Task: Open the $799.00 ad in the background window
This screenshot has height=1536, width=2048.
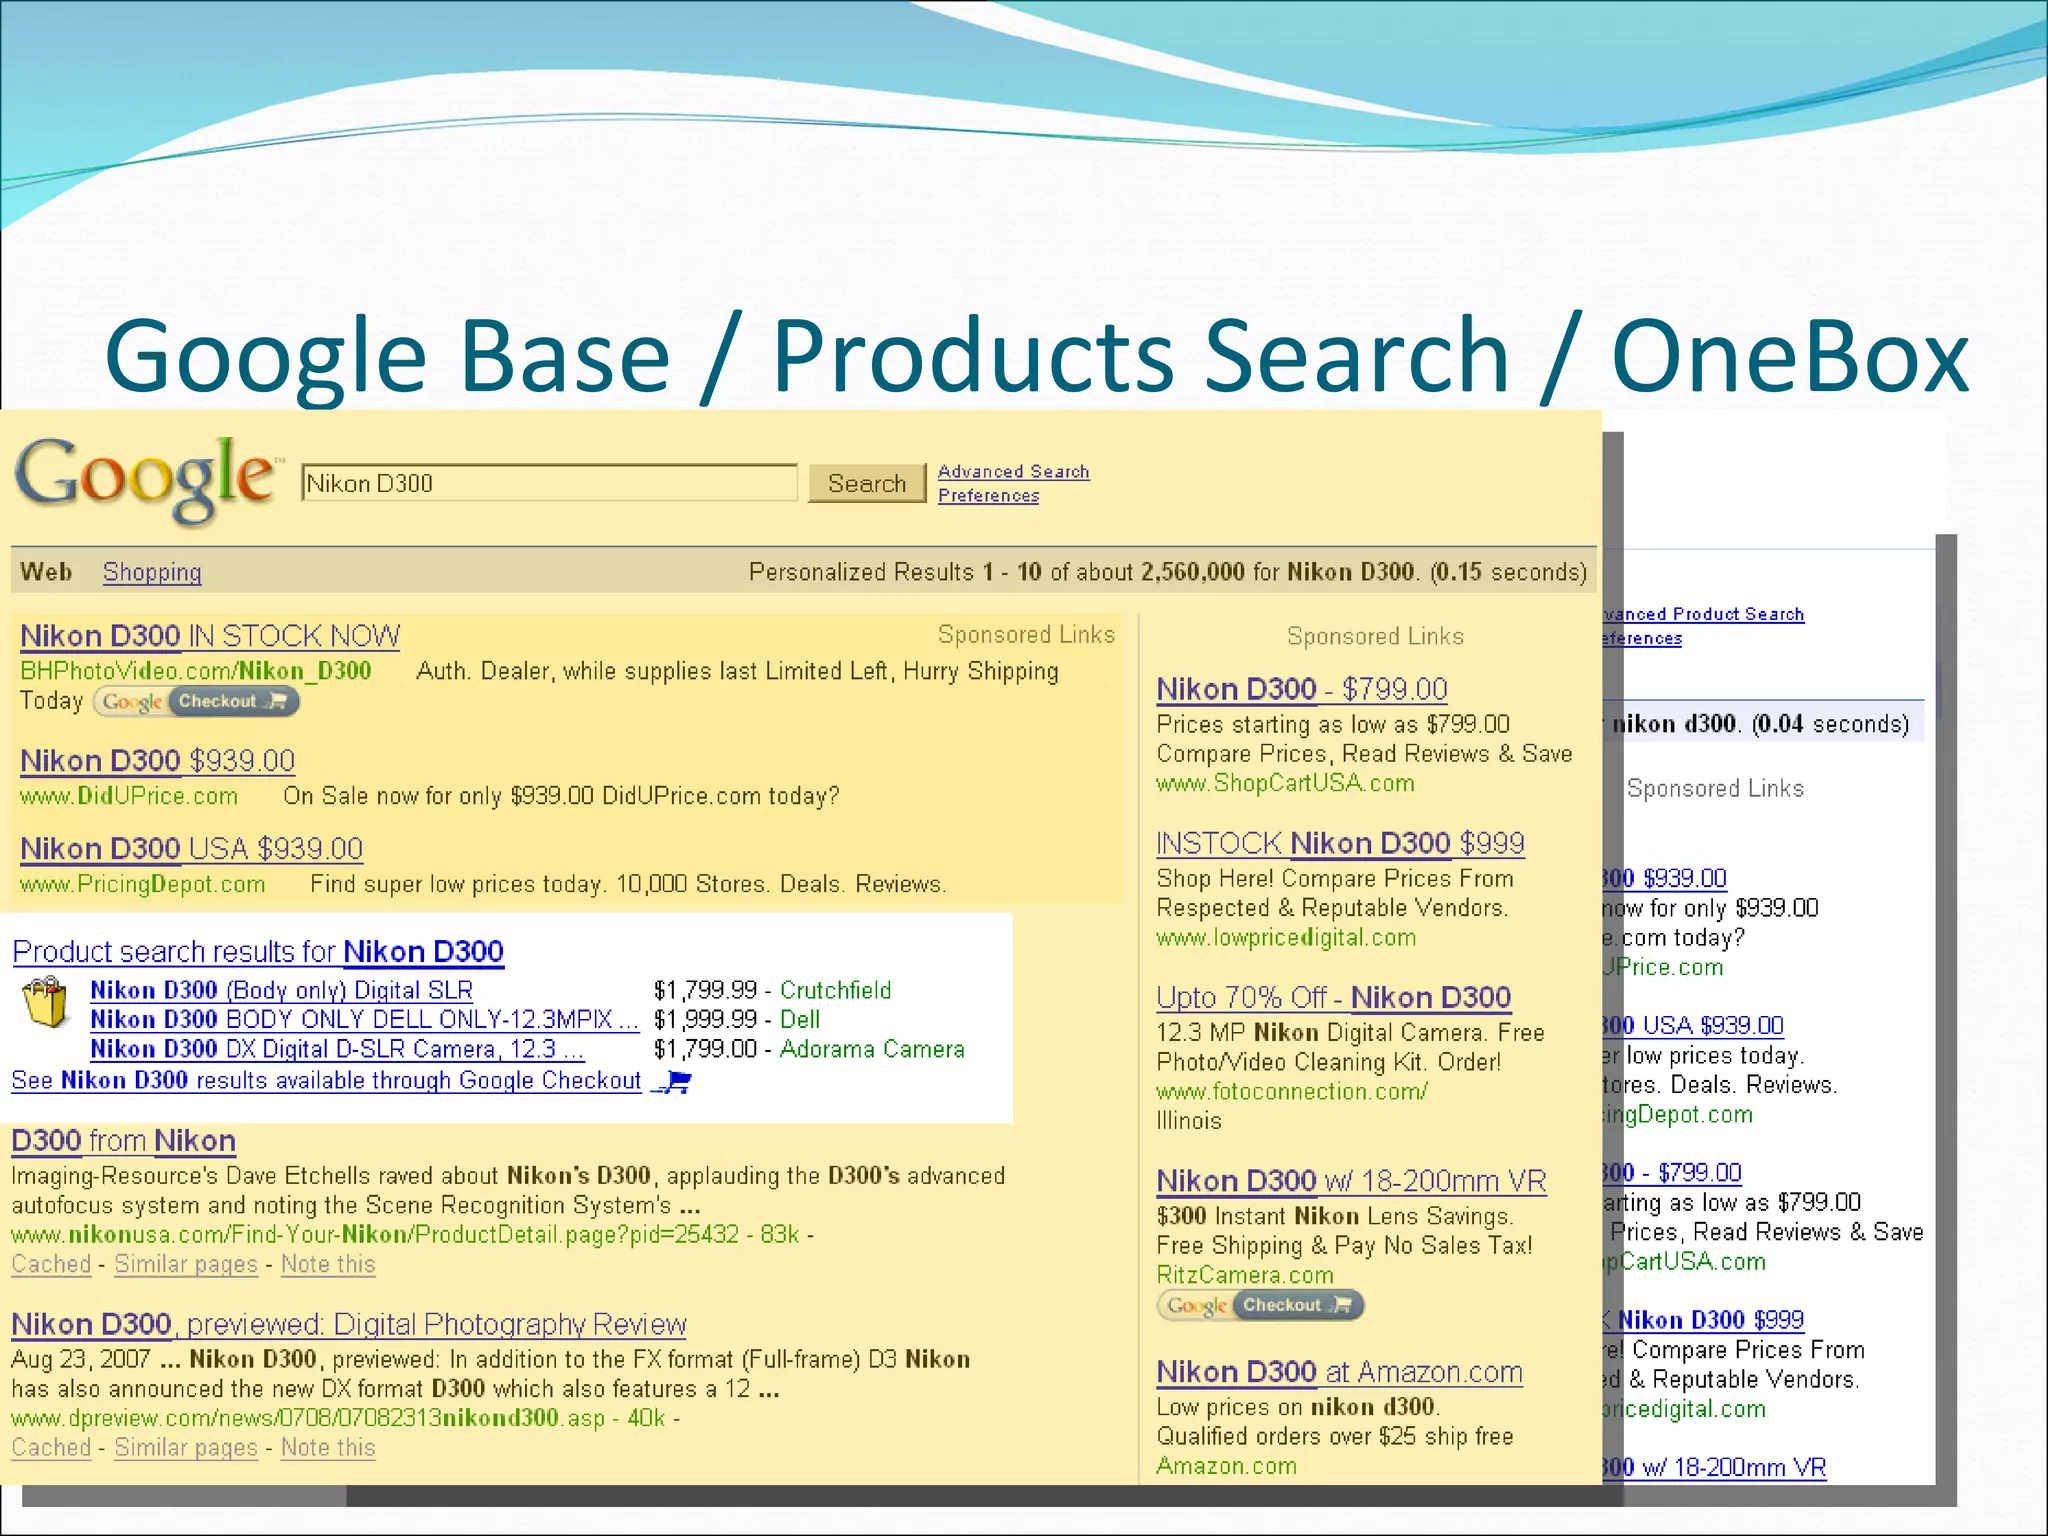Action: pos(1673,1172)
